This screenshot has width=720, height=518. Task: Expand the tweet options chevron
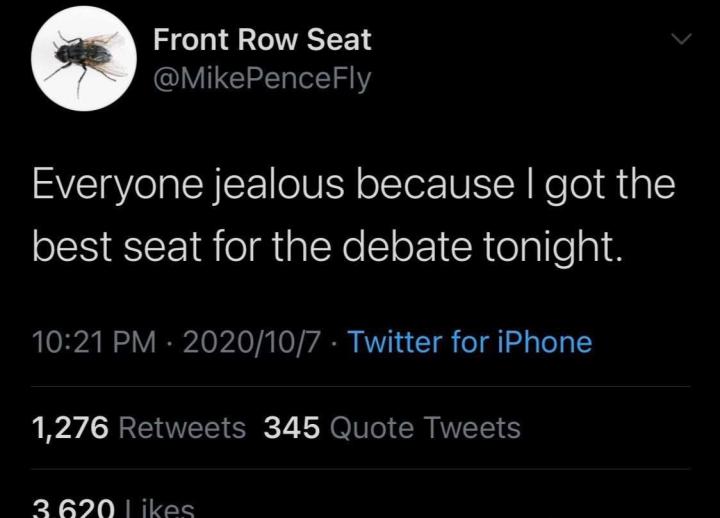[680, 39]
